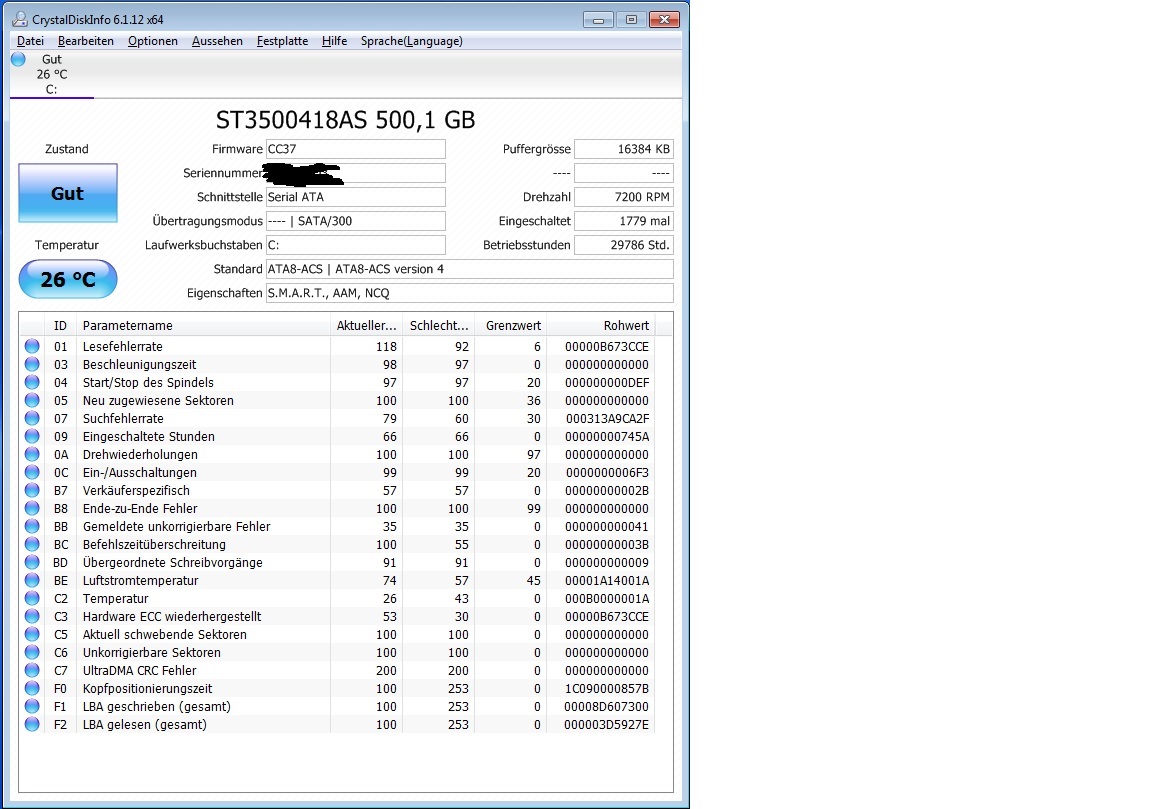Click status orb for LBA geschrieben (gesamt)

32,706
